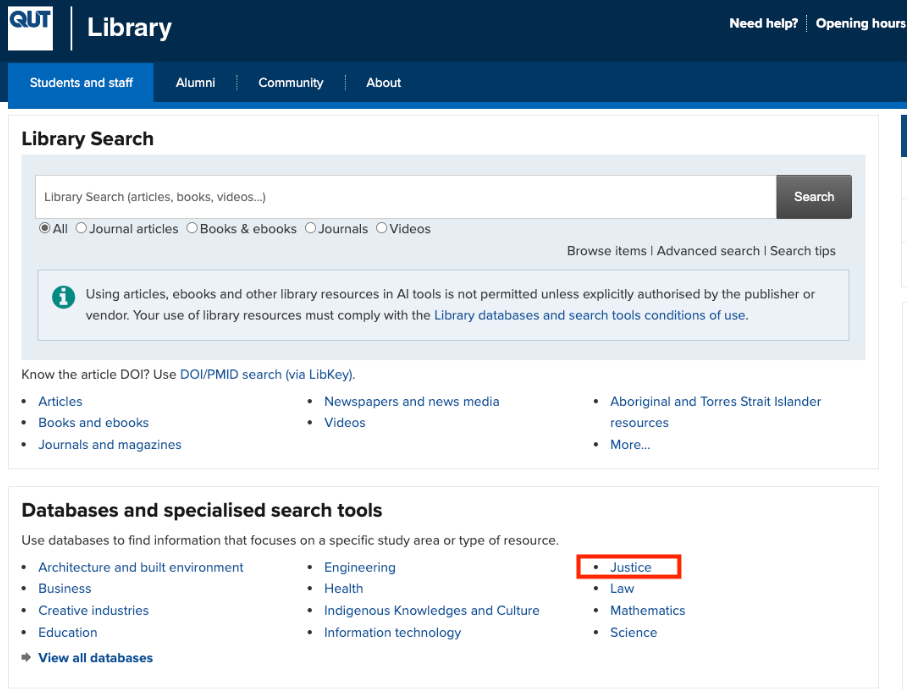907x692 pixels.
Task: Open the Justice databases link
Action: point(630,567)
